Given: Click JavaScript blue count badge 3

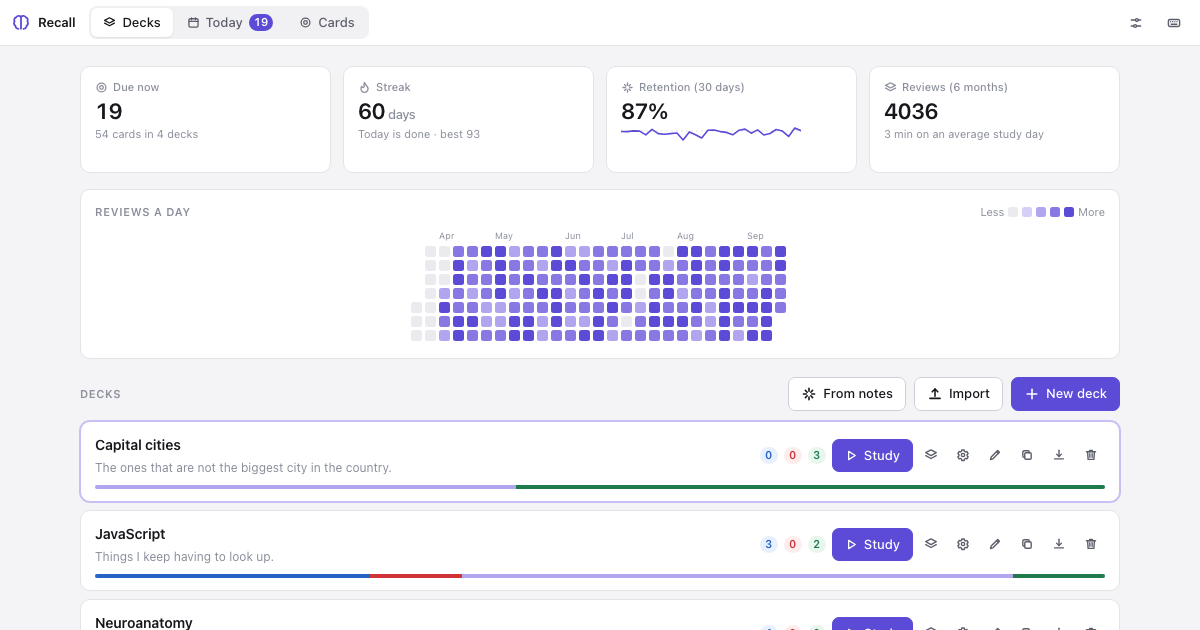Looking at the screenshot, I should click(x=769, y=544).
